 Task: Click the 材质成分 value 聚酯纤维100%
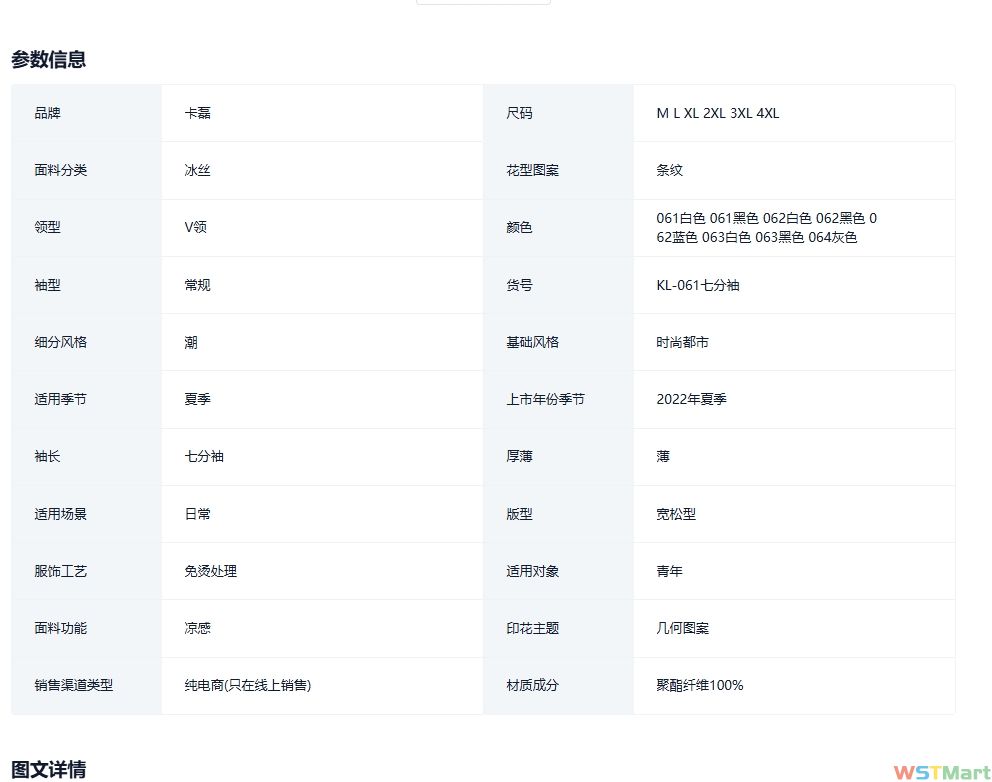coord(699,685)
